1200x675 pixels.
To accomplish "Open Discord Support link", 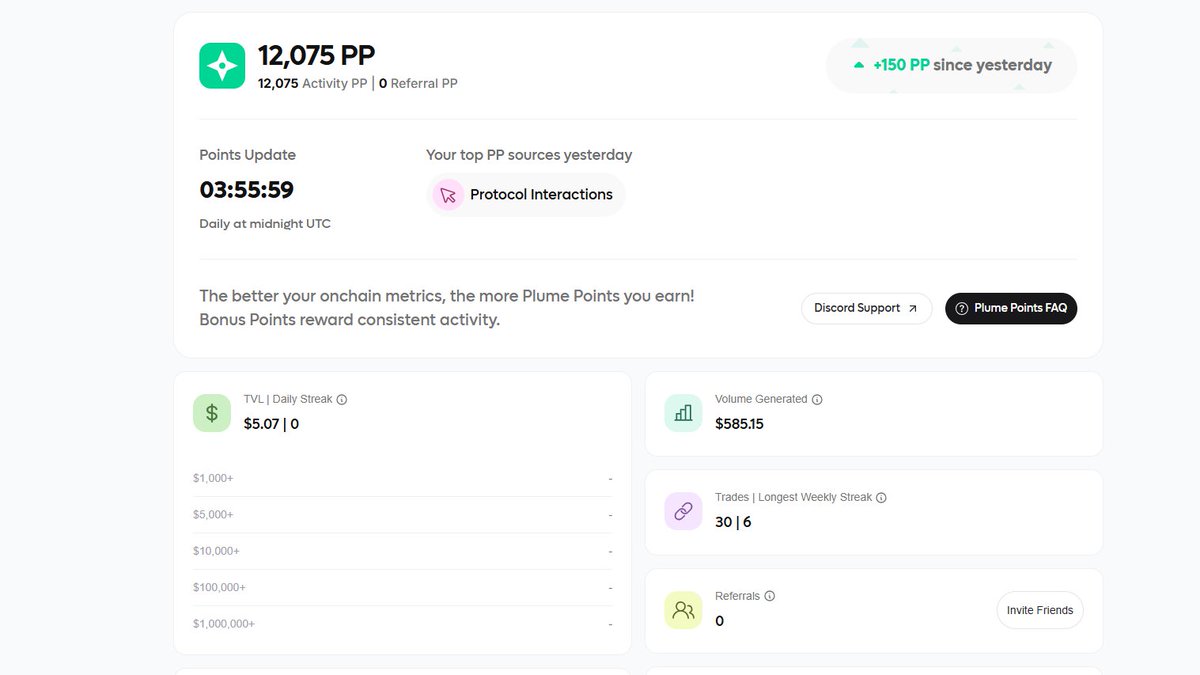I will point(866,308).
